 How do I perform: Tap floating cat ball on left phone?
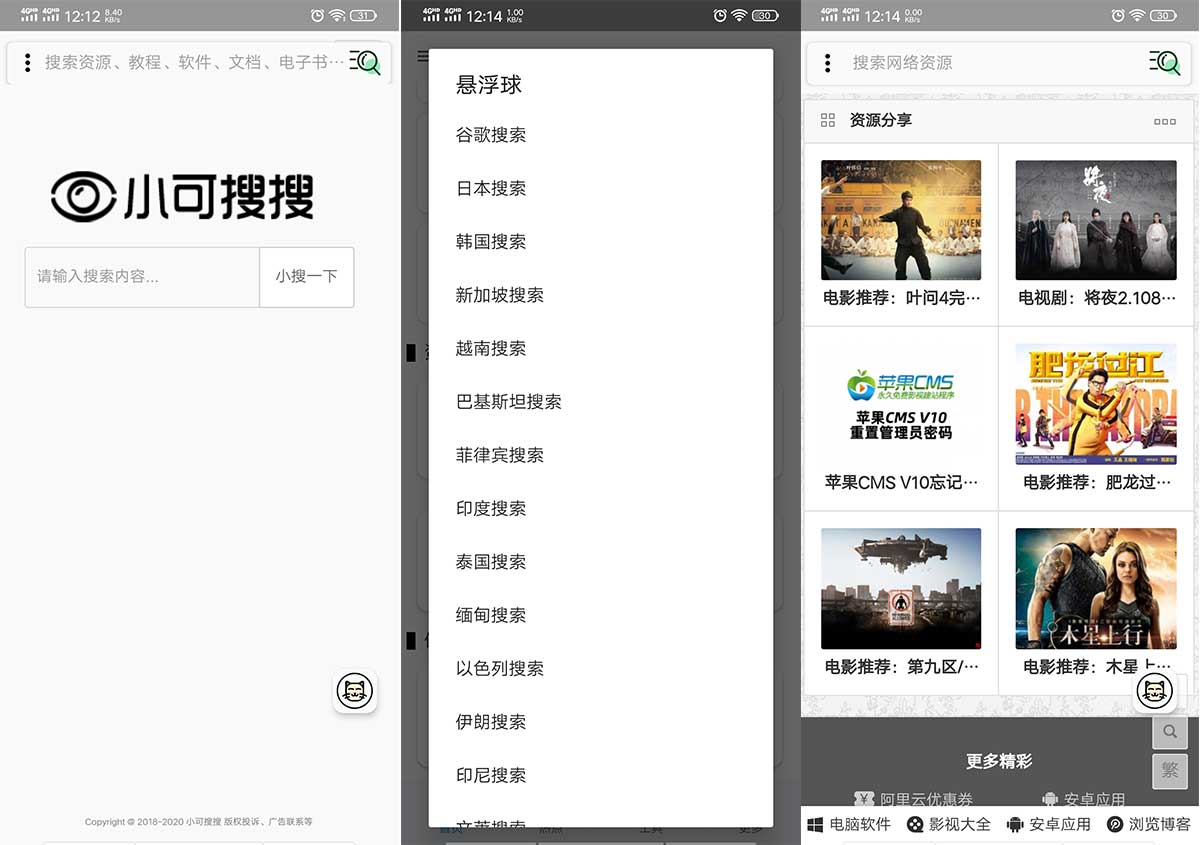tap(355, 691)
